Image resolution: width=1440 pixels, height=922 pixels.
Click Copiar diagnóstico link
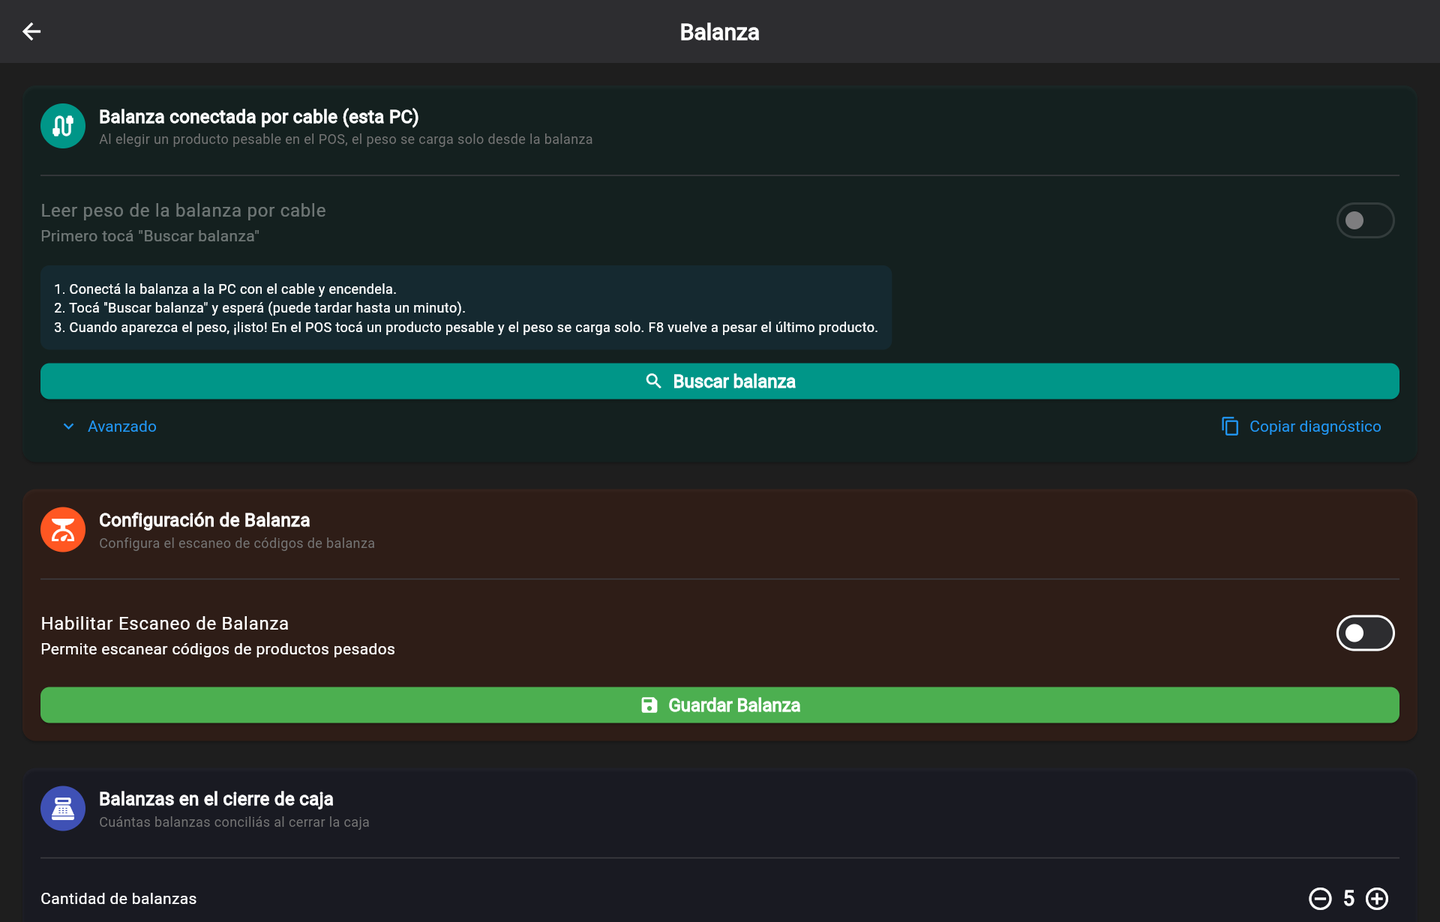tap(1301, 426)
